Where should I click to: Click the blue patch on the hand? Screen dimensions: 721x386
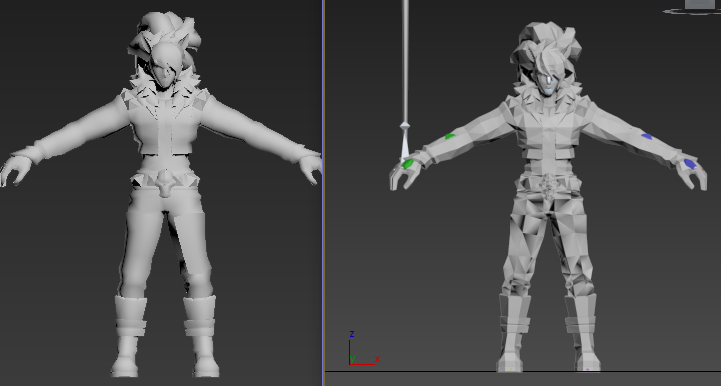point(689,163)
